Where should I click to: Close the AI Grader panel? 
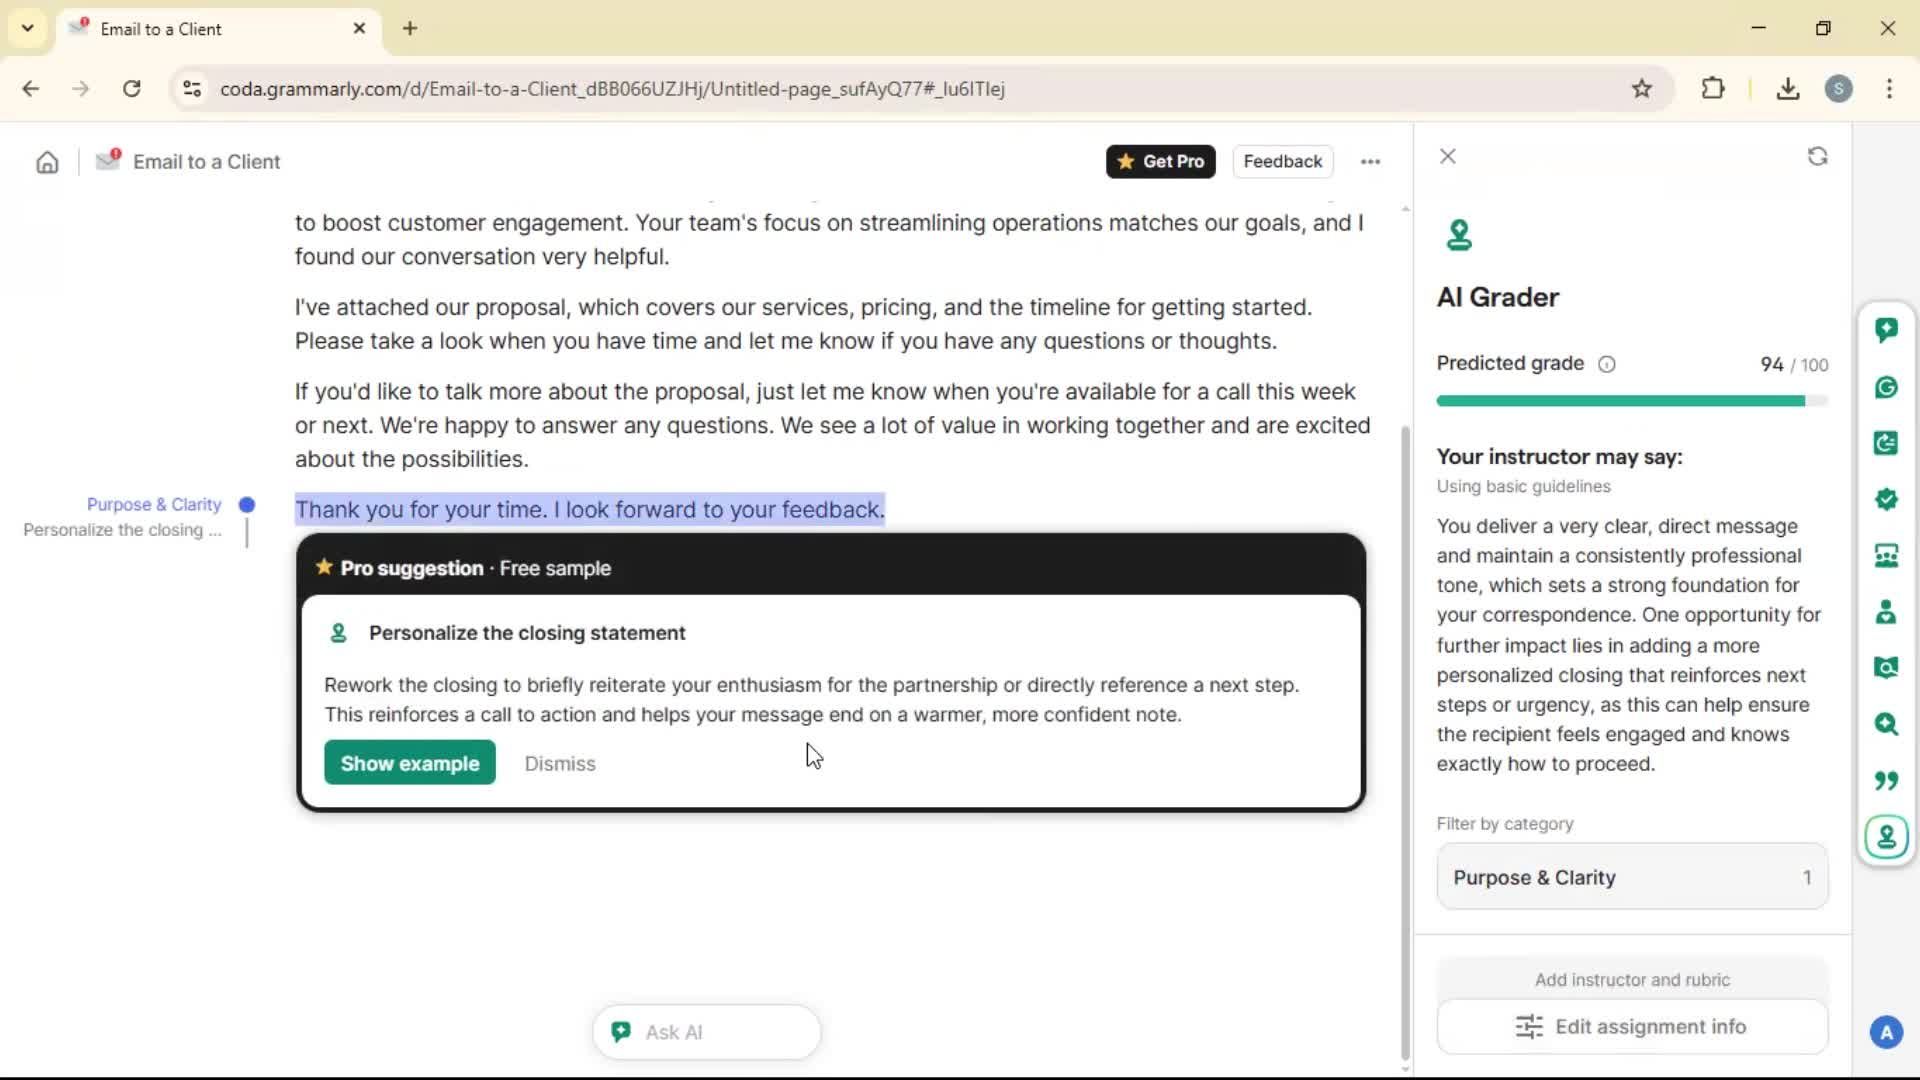click(1447, 157)
